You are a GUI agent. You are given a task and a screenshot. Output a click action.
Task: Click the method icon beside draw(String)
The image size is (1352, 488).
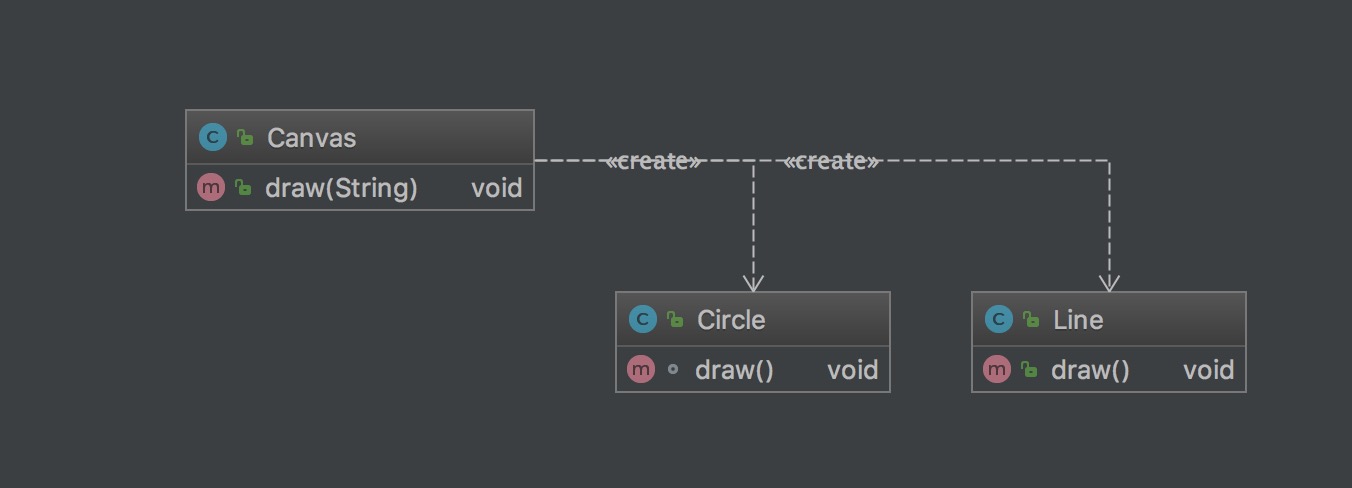point(210,187)
